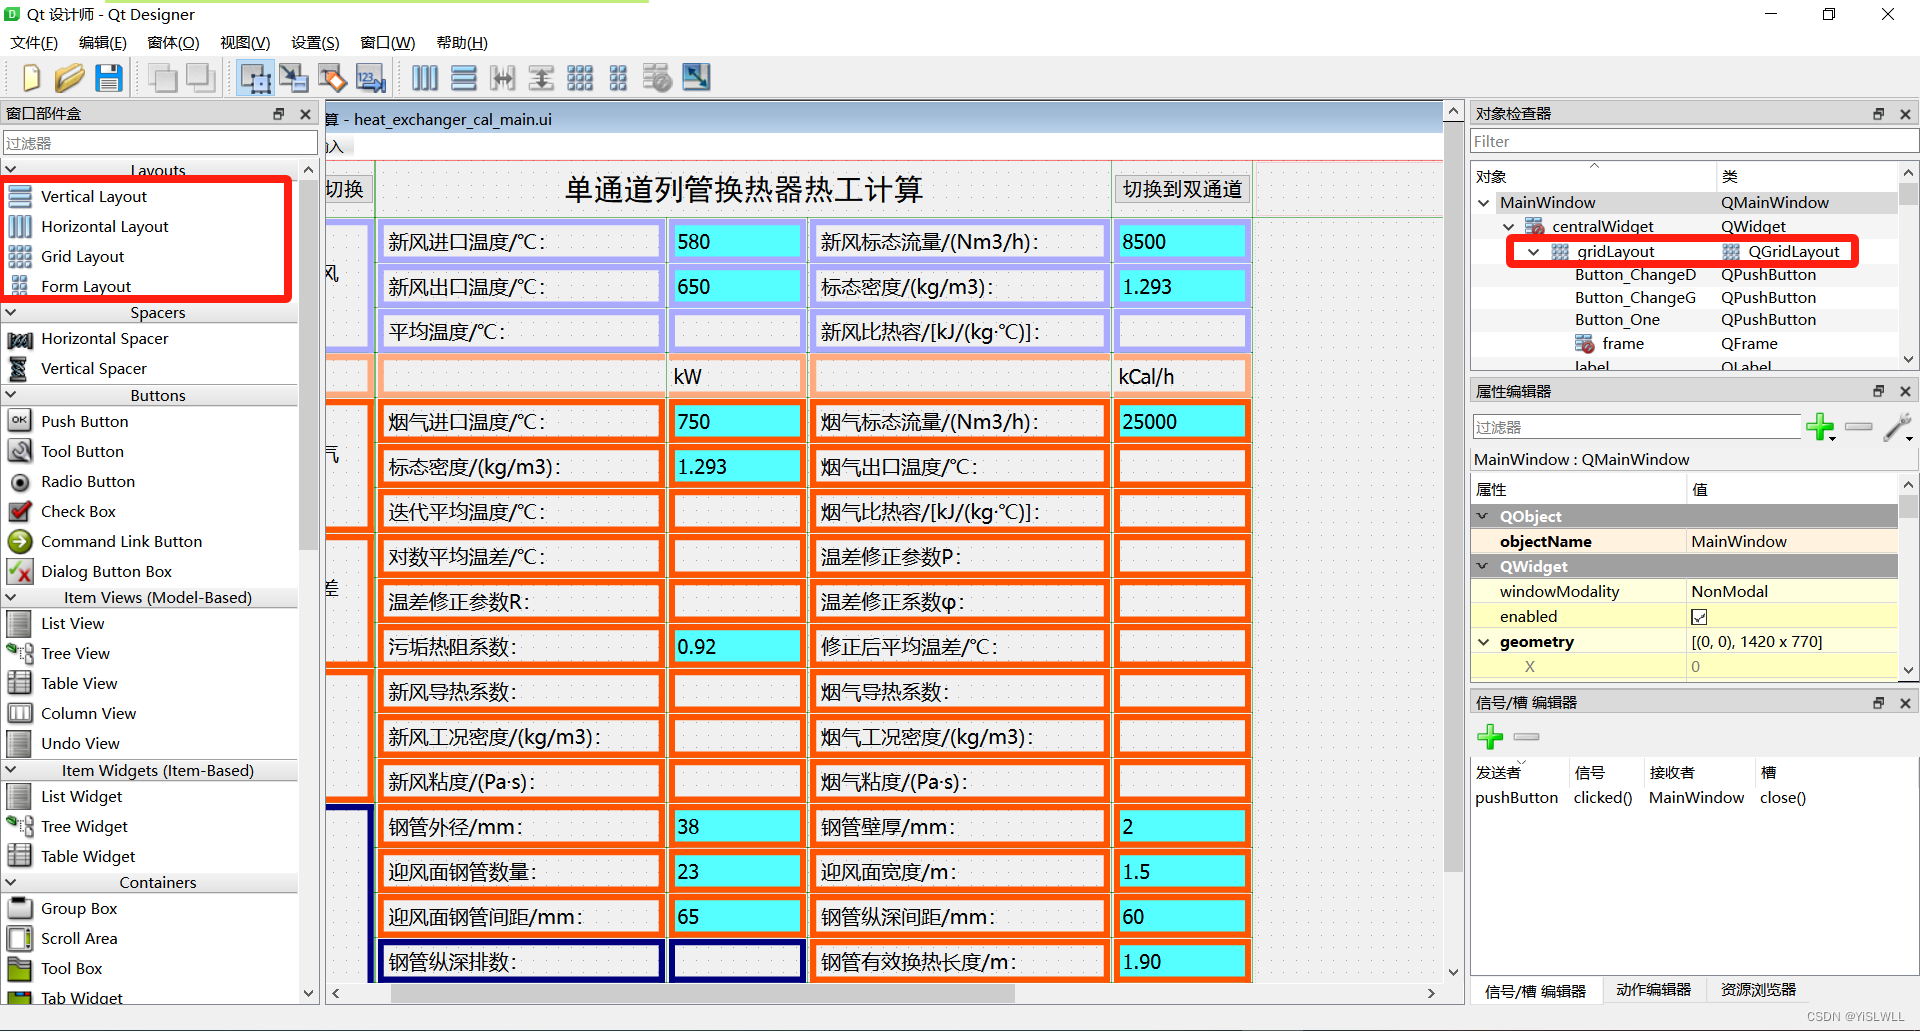
Task: Click the 切换到双通道 button on the form
Action: pyautogui.click(x=1181, y=188)
